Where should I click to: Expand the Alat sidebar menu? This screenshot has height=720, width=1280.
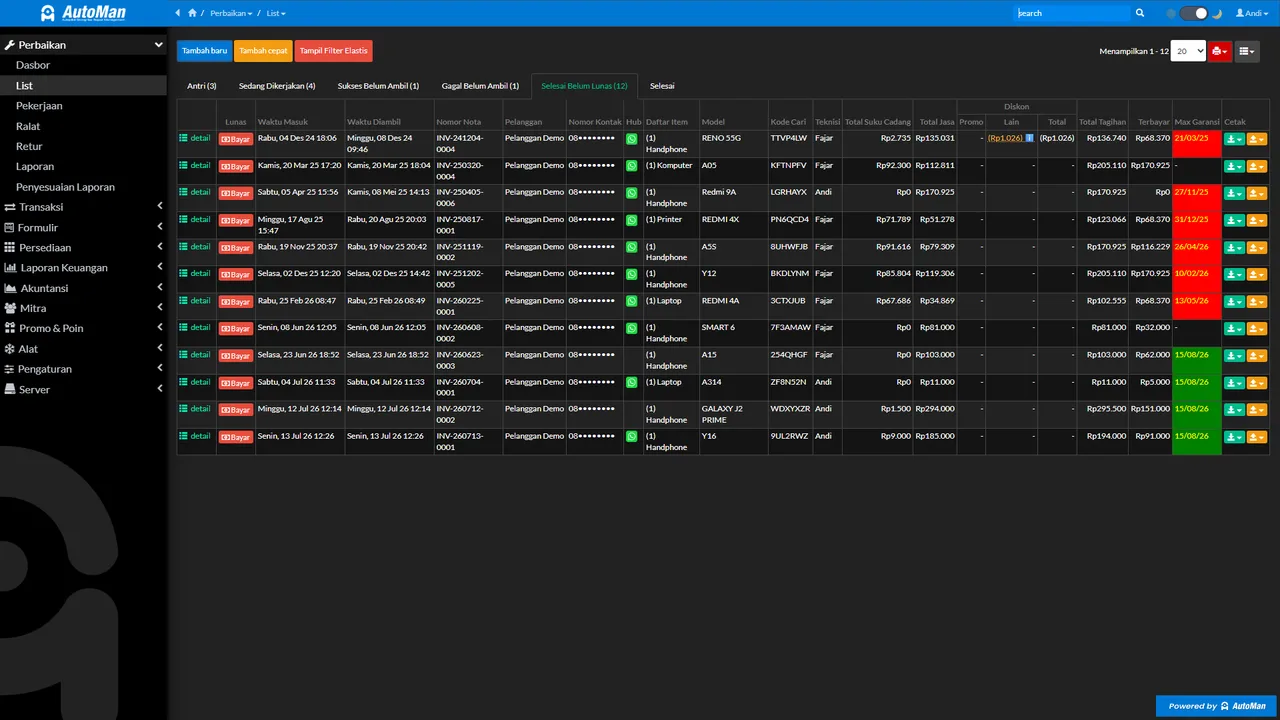(83, 349)
